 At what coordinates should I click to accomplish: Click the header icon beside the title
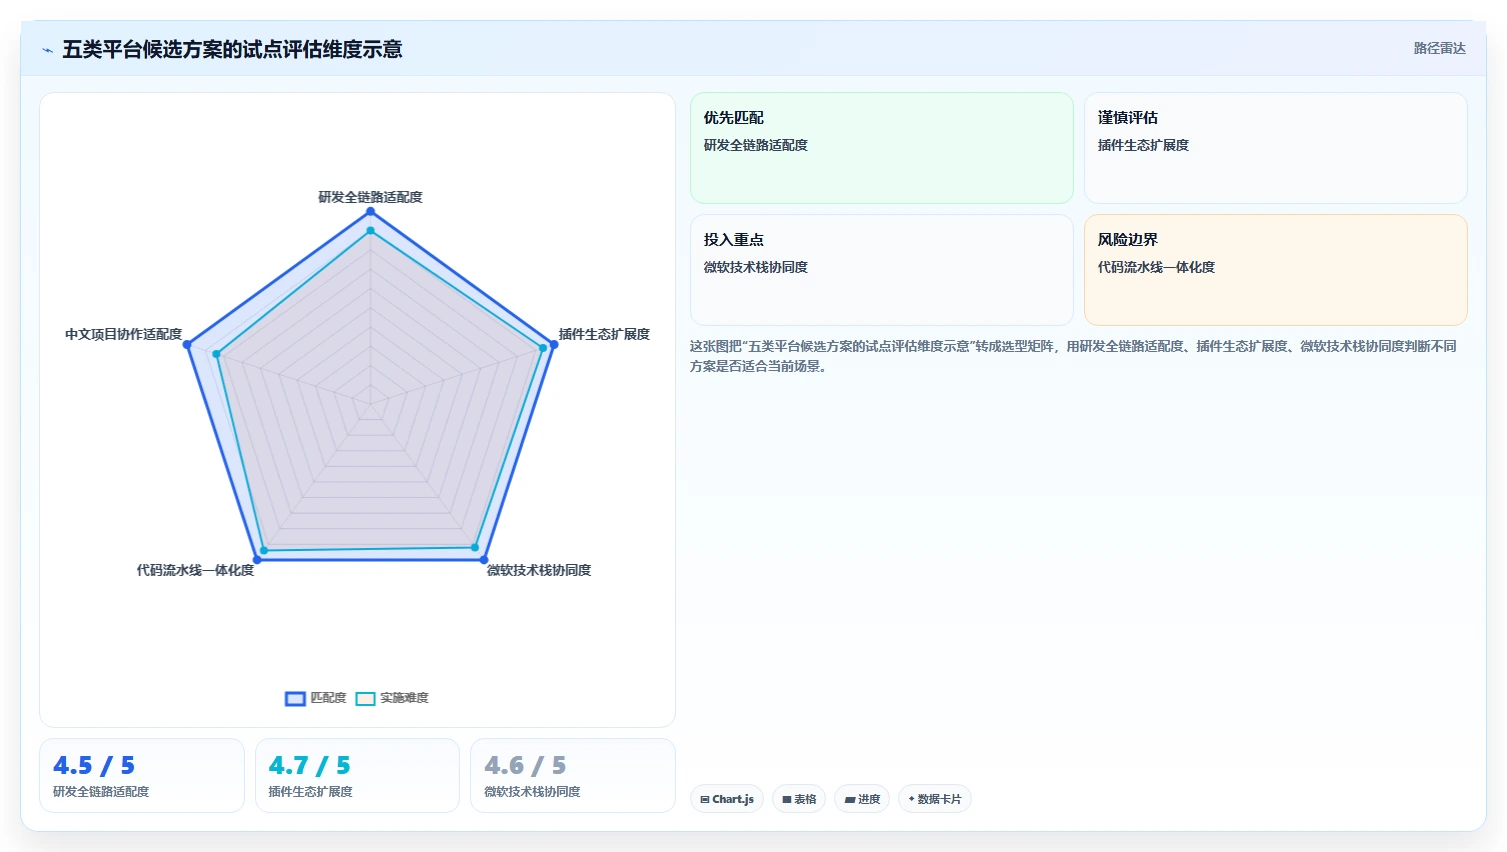(x=47, y=49)
